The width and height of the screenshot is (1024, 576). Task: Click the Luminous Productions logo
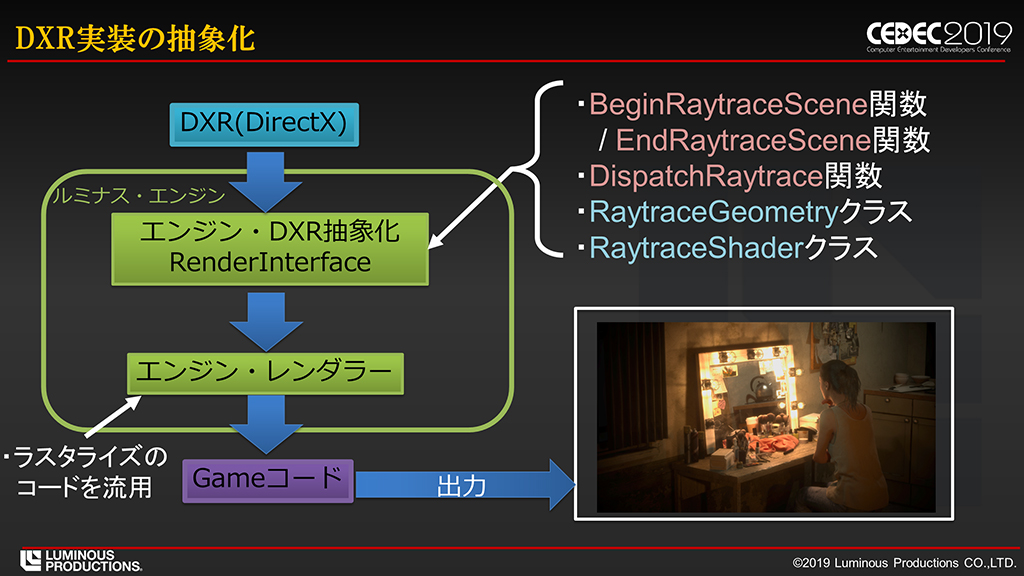point(81,560)
